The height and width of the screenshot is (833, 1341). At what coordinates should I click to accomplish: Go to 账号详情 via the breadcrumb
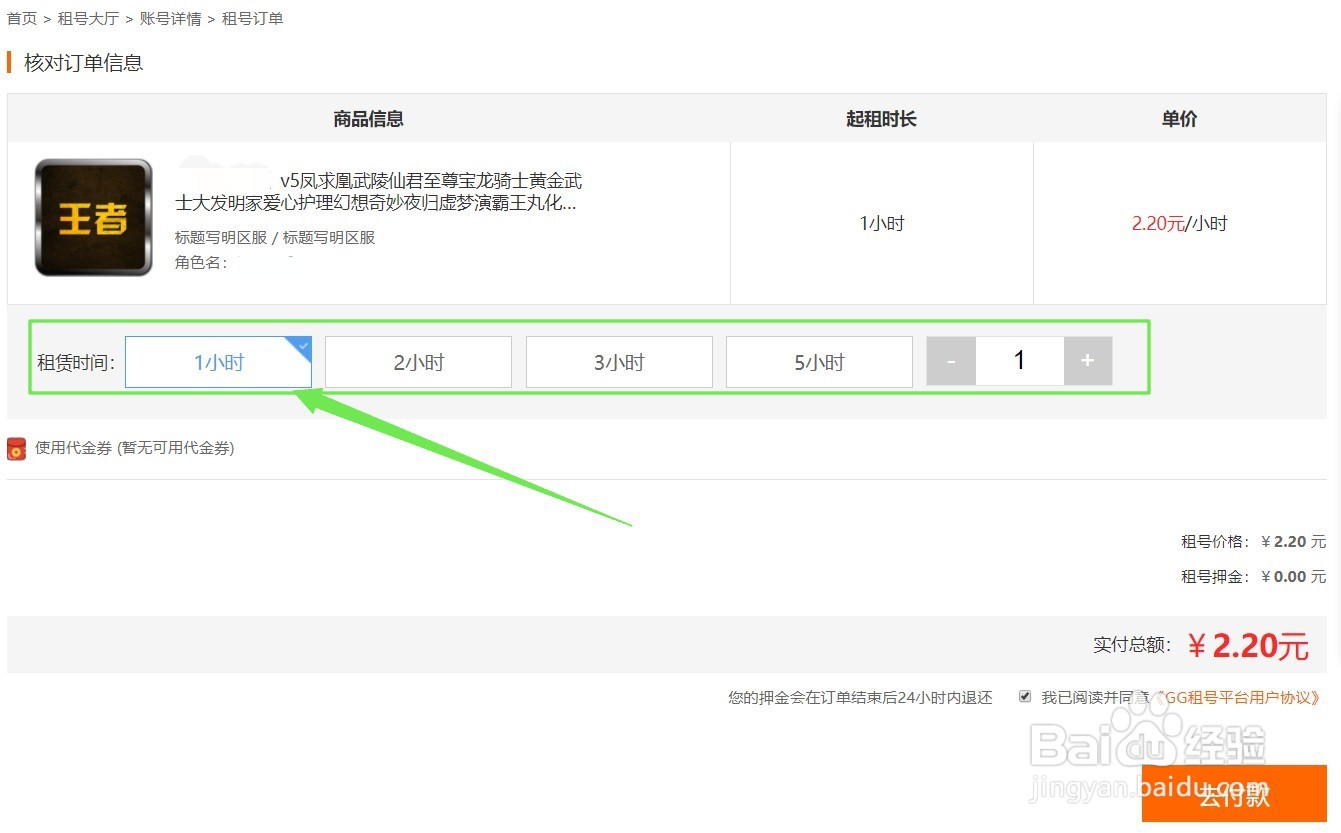170,17
